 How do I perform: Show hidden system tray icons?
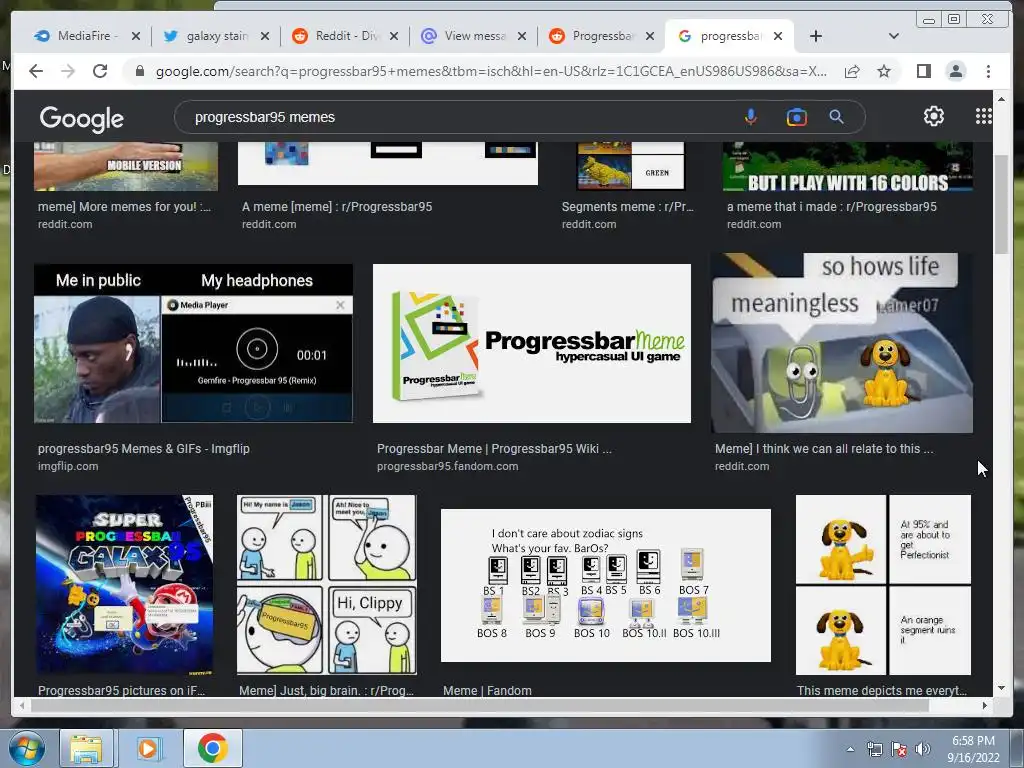tap(850, 749)
